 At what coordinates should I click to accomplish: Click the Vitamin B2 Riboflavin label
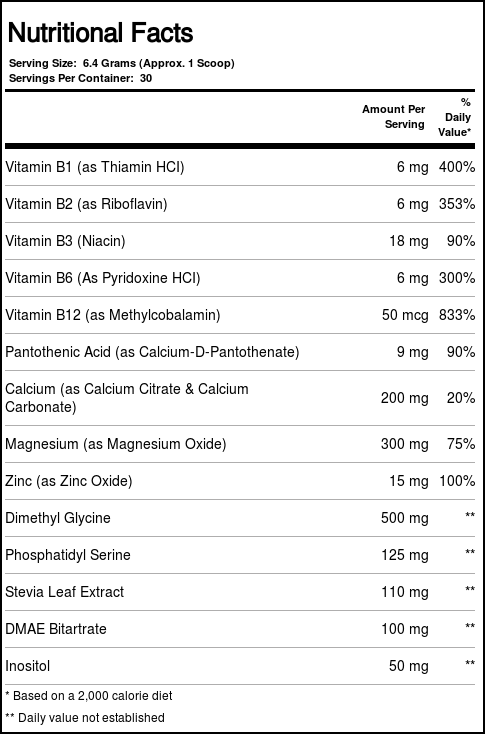tap(86, 204)
